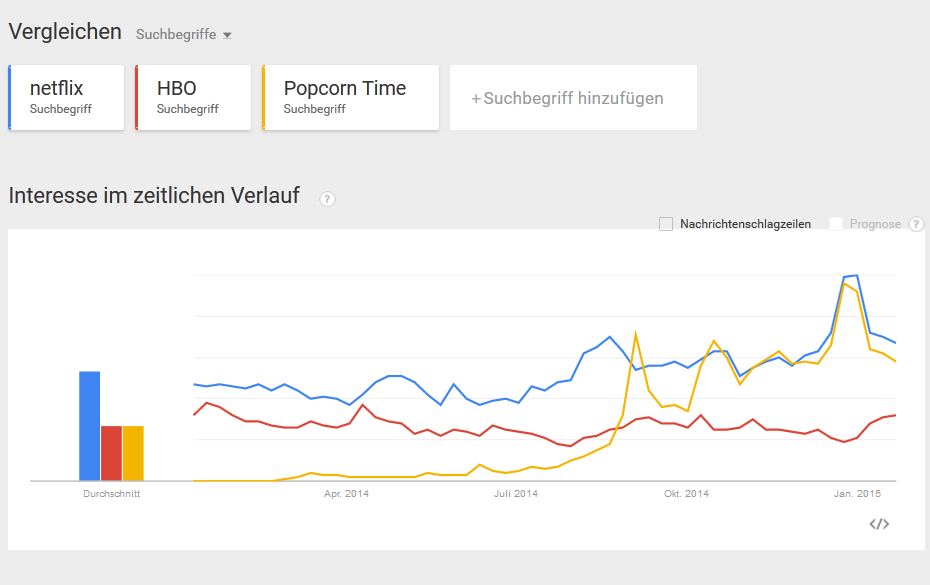Select the Popcorn Time search term card
Viewport: 930px width, 585px height.
click(x=350, y=97)
